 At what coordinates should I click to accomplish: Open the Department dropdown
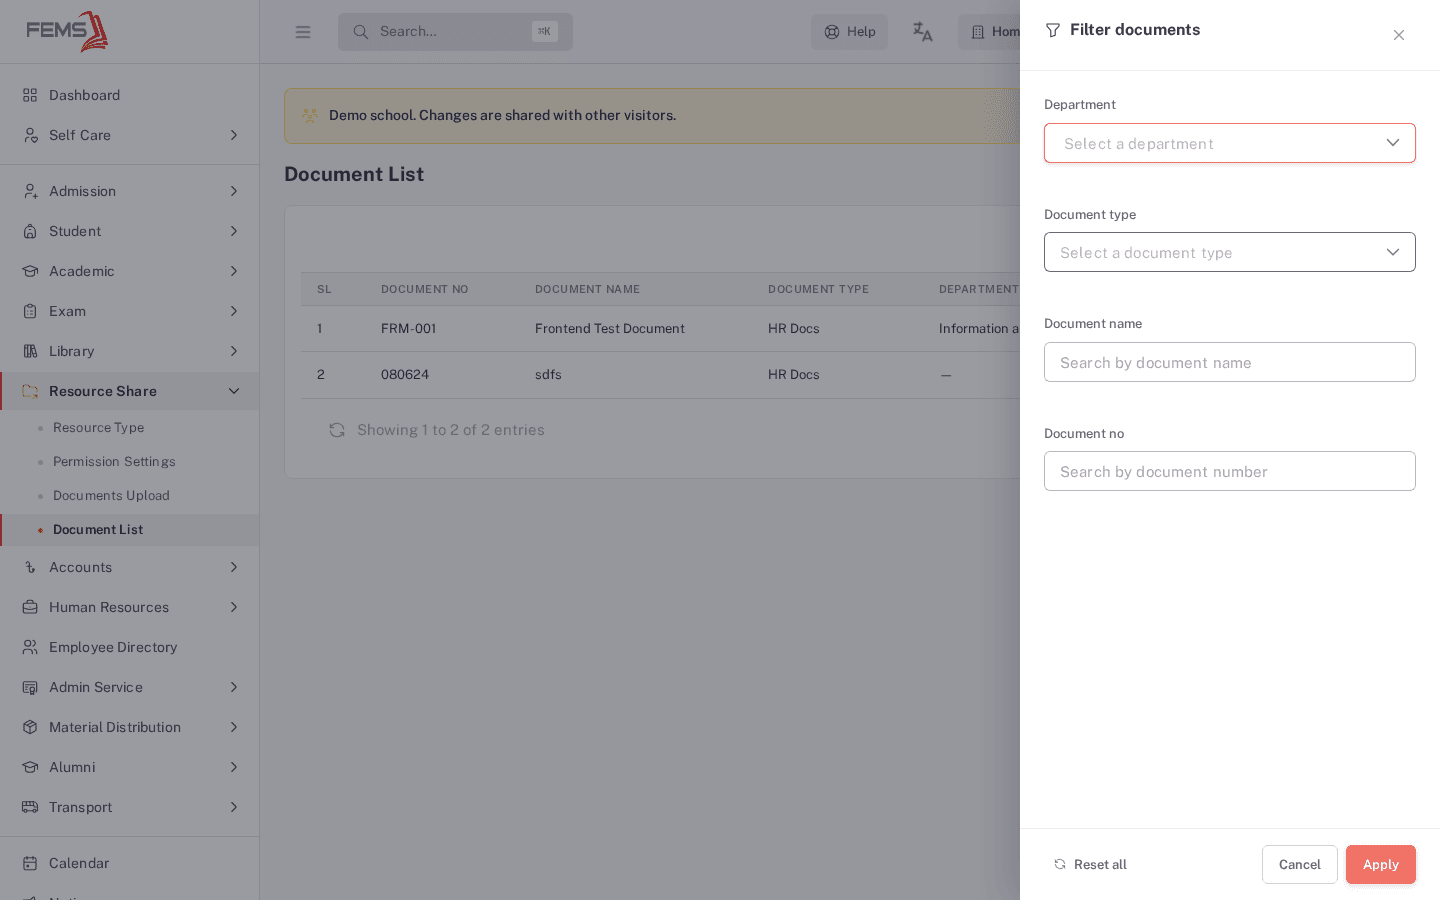[x=1230, y=143]
